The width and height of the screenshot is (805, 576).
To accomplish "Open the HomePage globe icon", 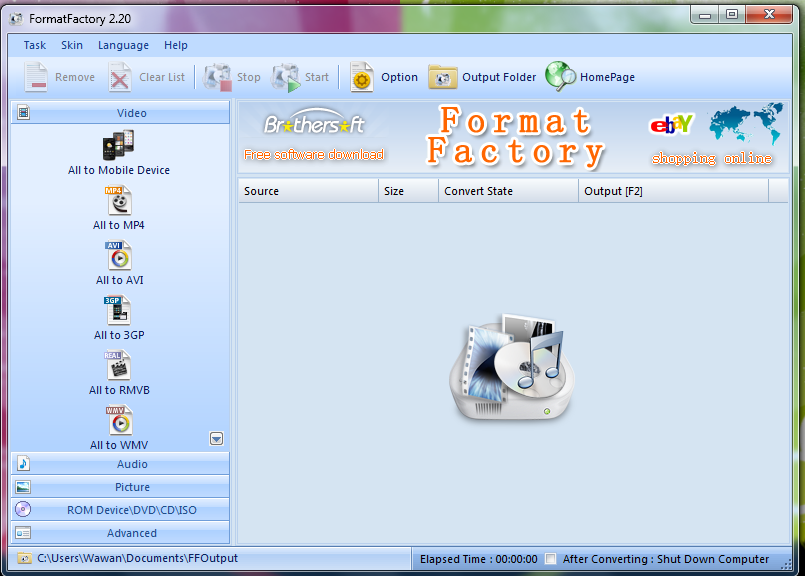I will [560, 76].
